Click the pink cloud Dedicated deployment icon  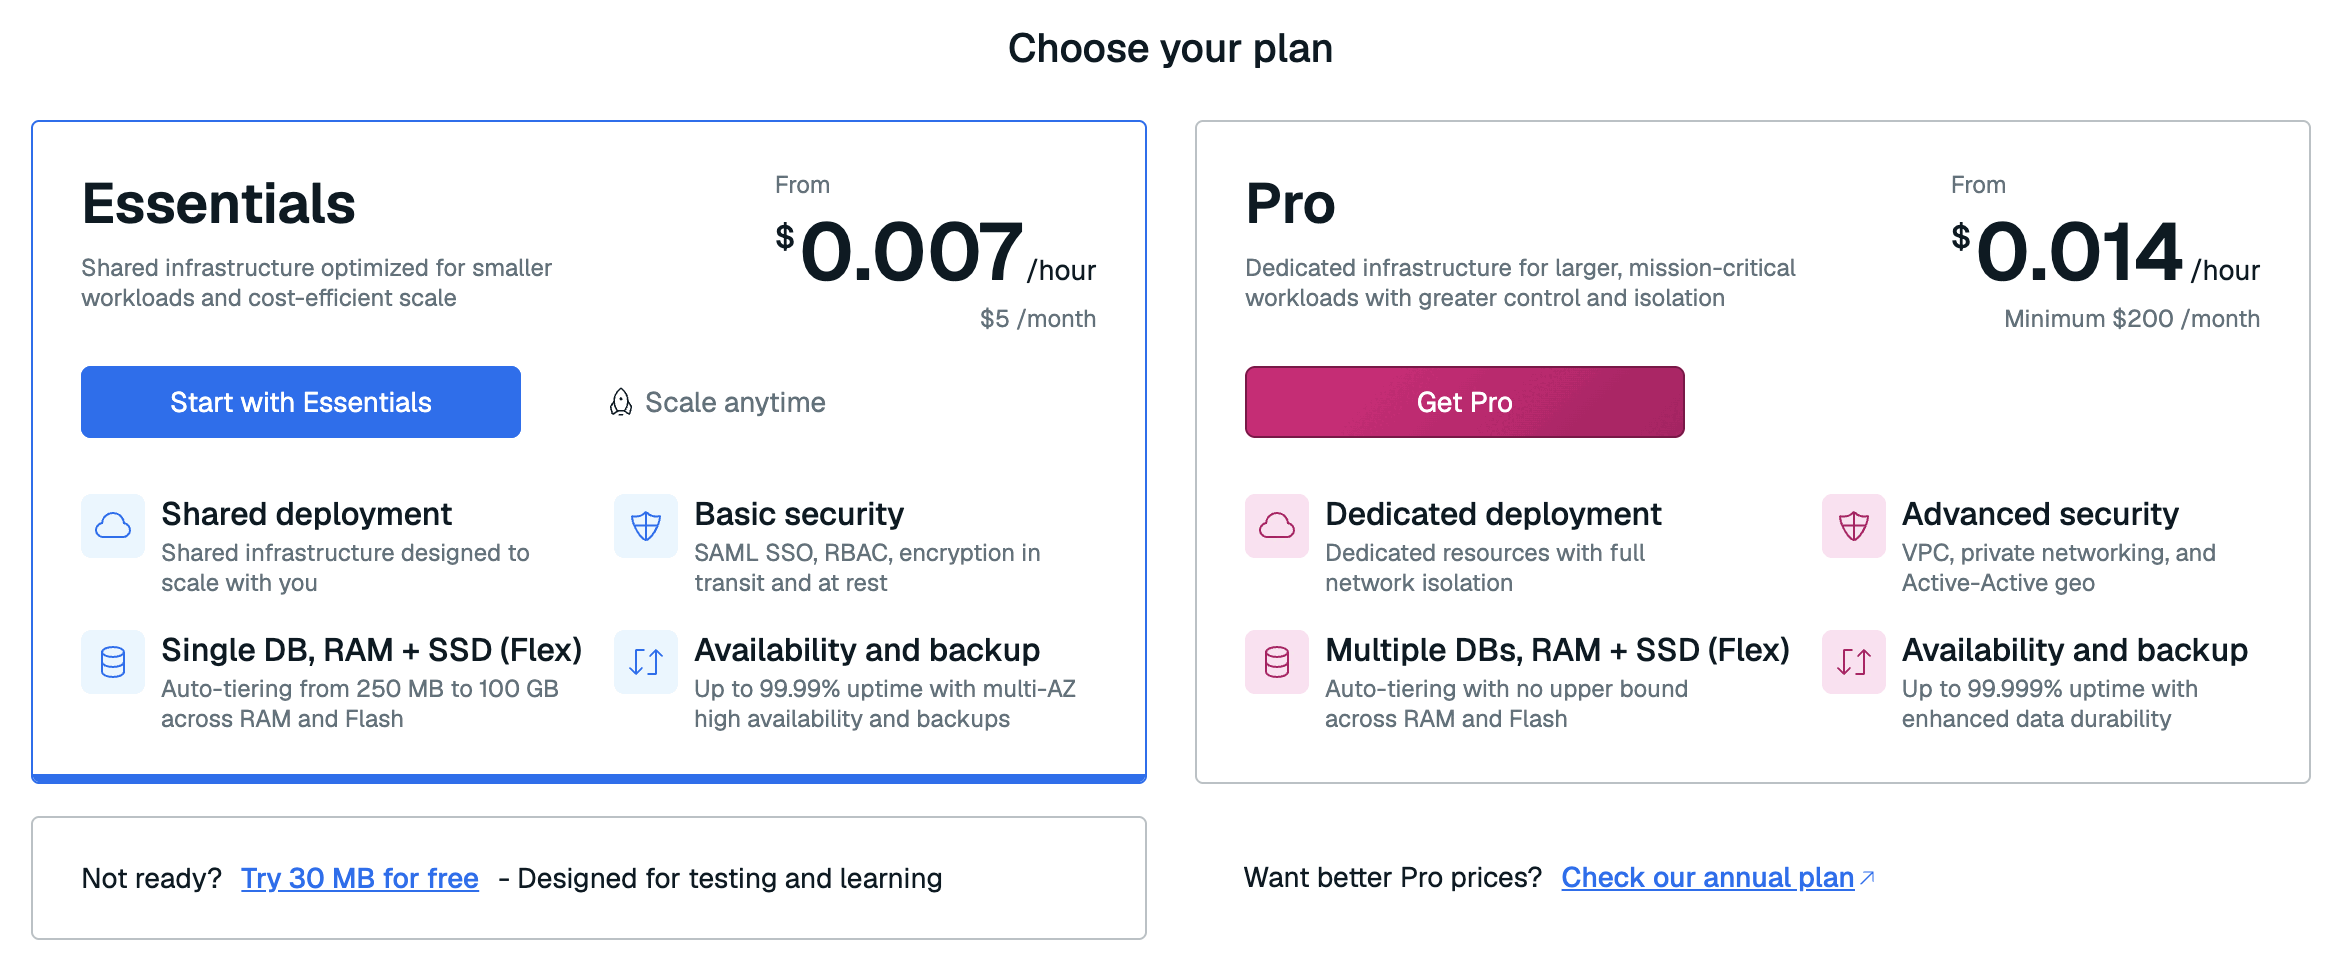tap(1277, 526)
